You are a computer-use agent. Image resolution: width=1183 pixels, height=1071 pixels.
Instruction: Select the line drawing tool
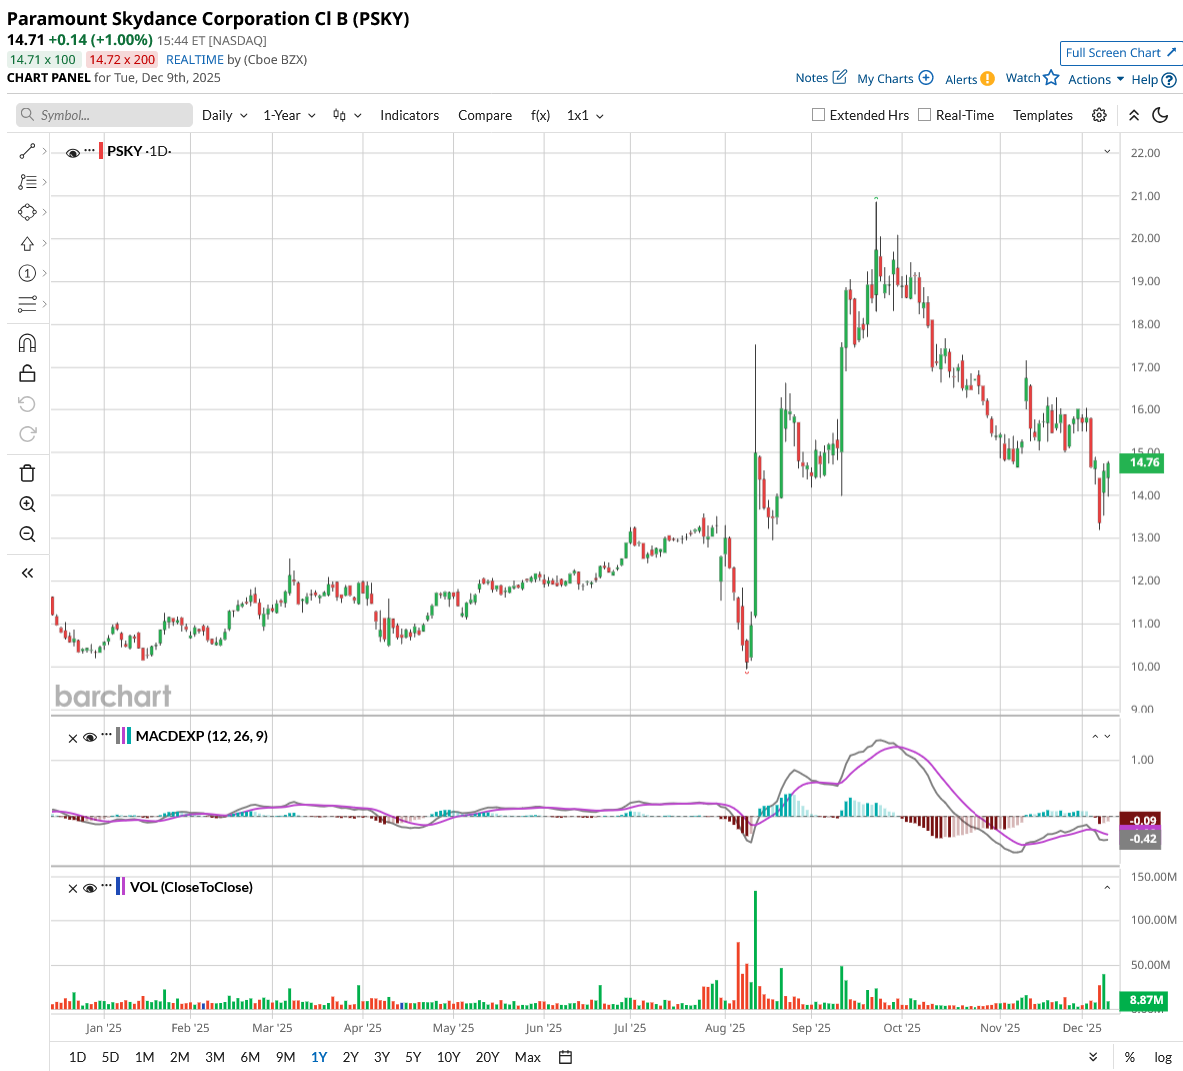[27, 152]
